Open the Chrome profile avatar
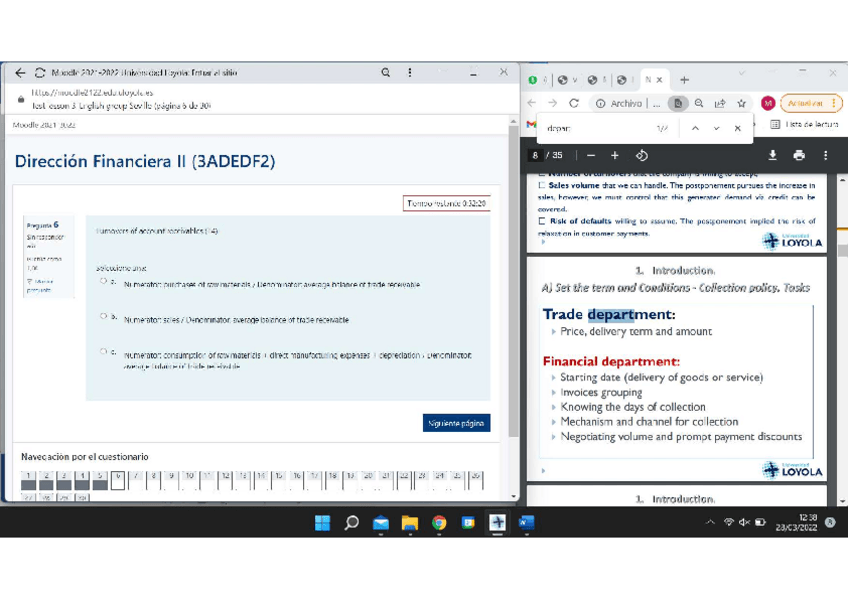Viewport: 848px width, 599px height. (x=767, y=103)
